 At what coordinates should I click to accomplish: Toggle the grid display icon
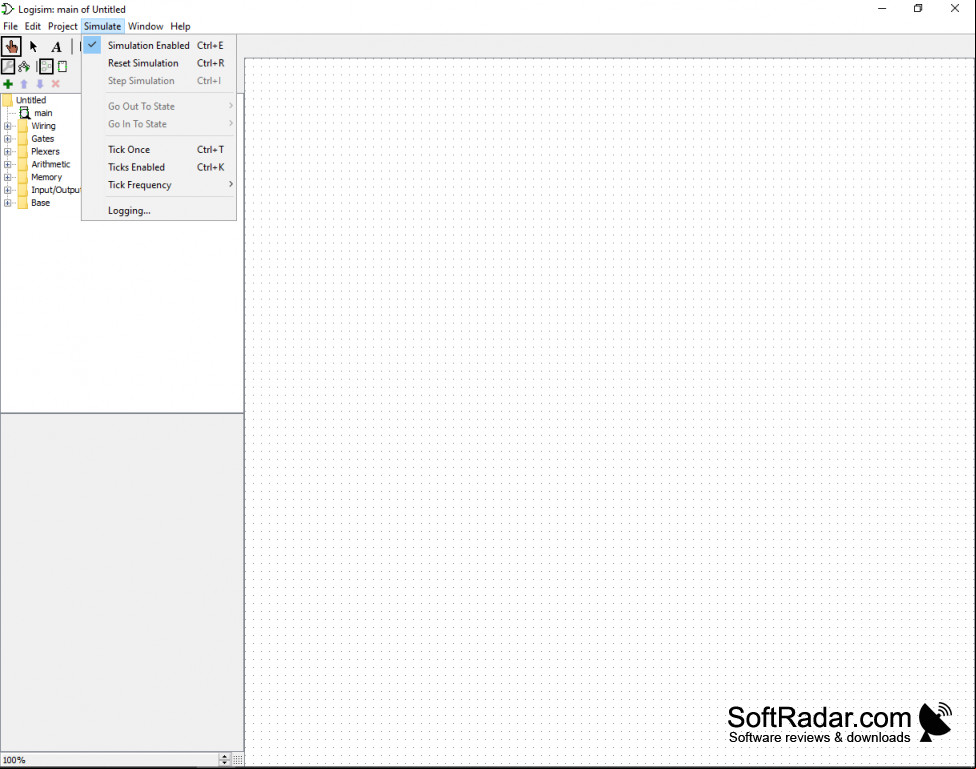coord(238,760)
